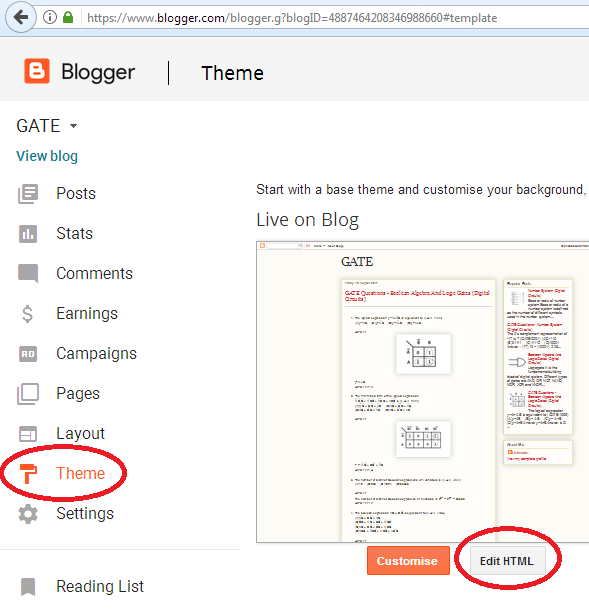The image size is (589, 611).
Task: Click the Theme page heading
Action: (x=233, y=73)
